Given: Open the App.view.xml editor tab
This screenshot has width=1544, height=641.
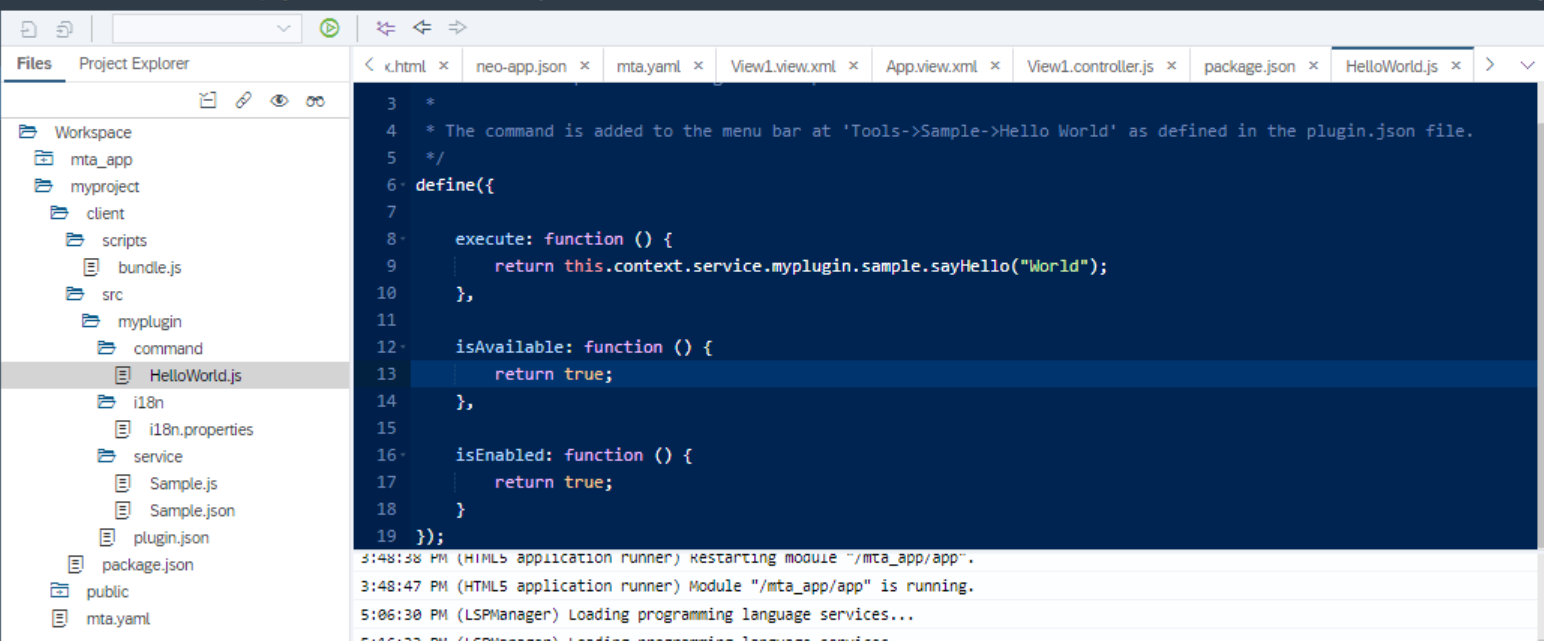Looking at the screenshot, I should click(x=931, y=66).
